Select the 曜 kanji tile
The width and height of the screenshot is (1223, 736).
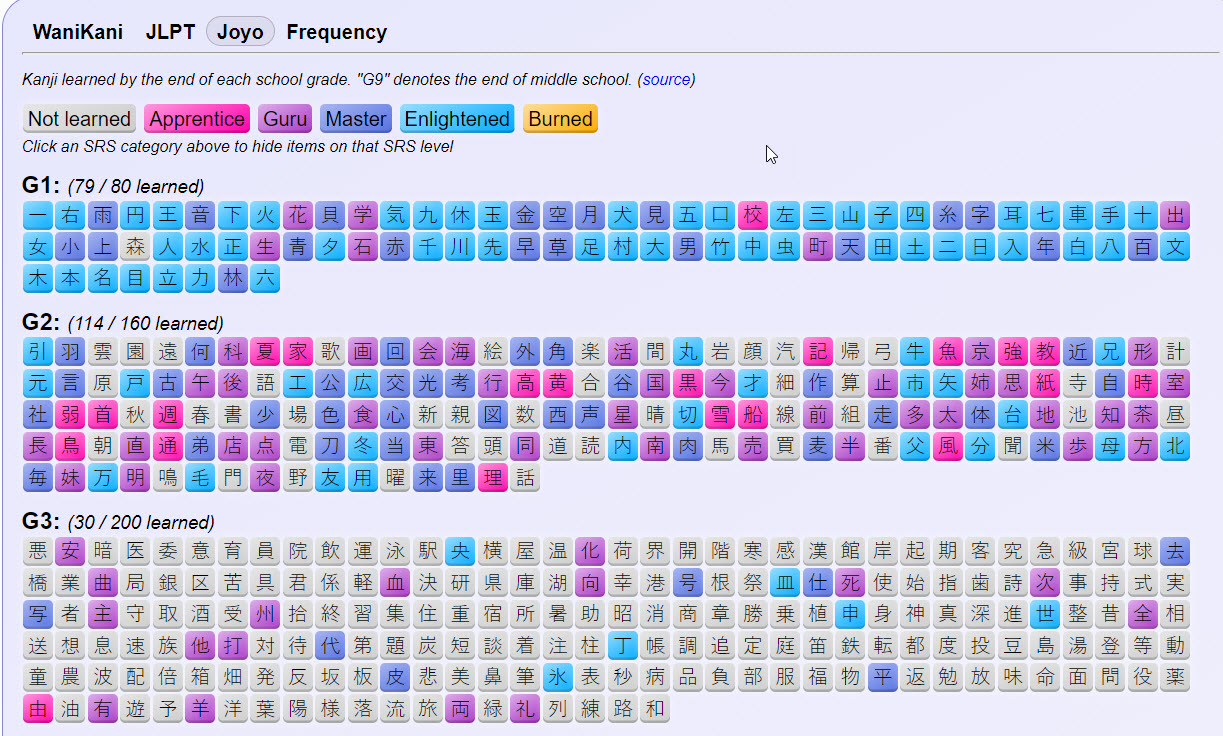coord(395,479)
